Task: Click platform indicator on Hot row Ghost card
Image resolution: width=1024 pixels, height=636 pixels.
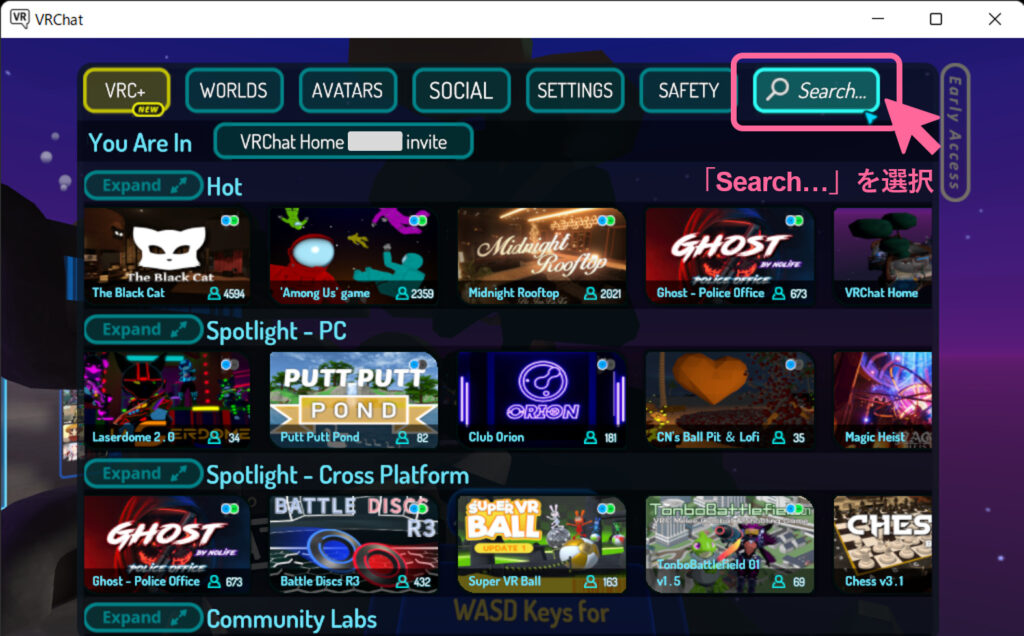Action: pos(794,221)
